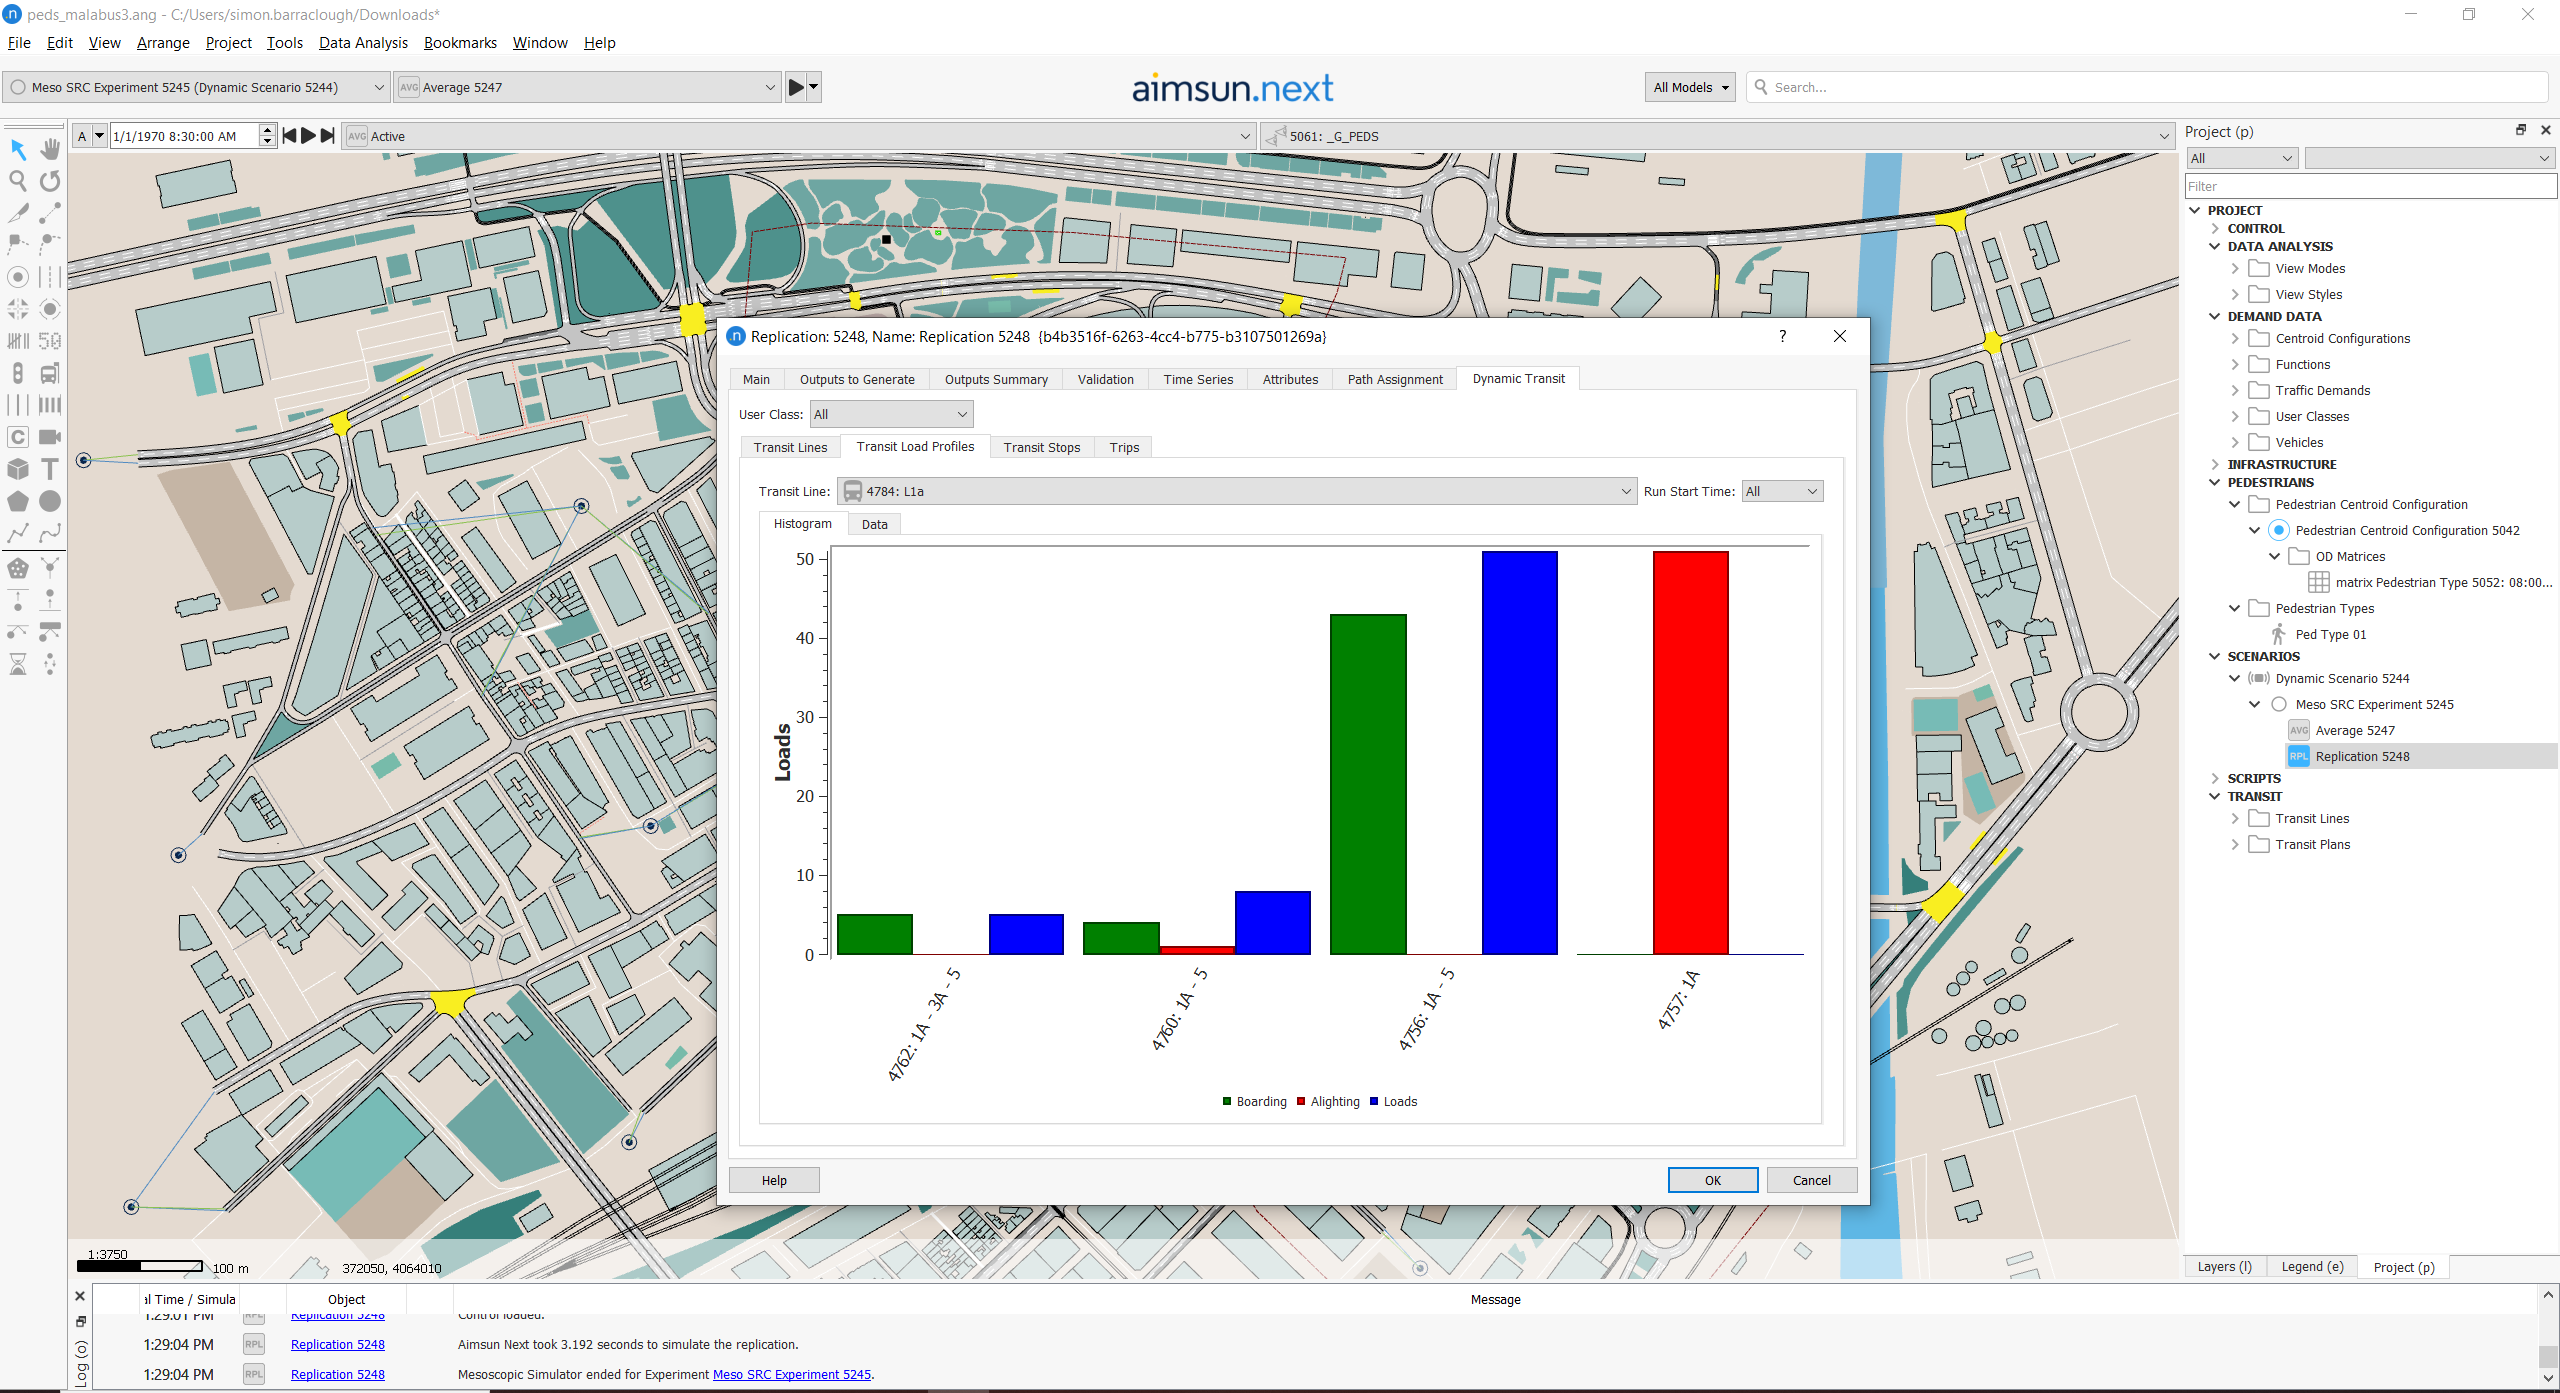Click the green Boarding legend swatch
This screenshot has width=2560, height=1393.
point(1227,1101)
